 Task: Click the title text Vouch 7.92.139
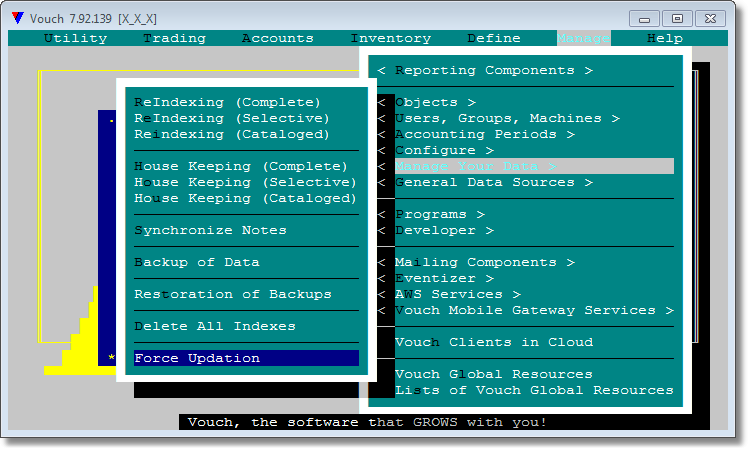71,19
